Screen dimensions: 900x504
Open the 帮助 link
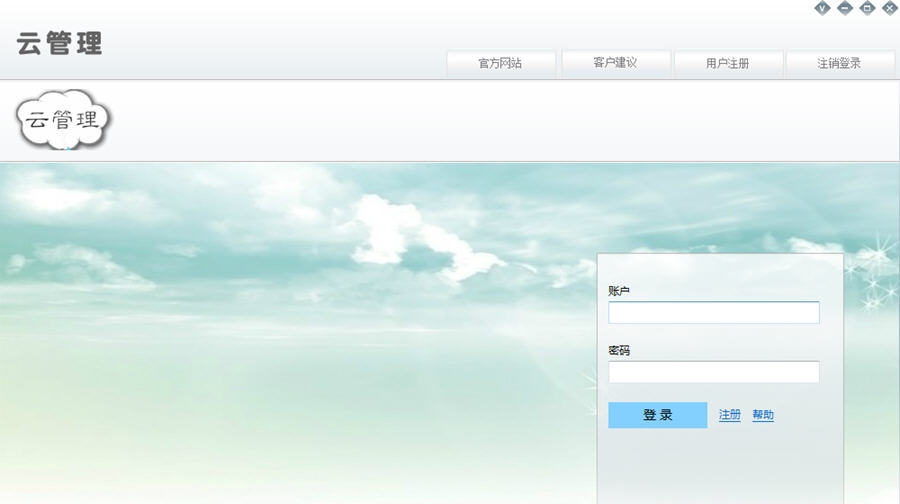[x=763, y=414]
